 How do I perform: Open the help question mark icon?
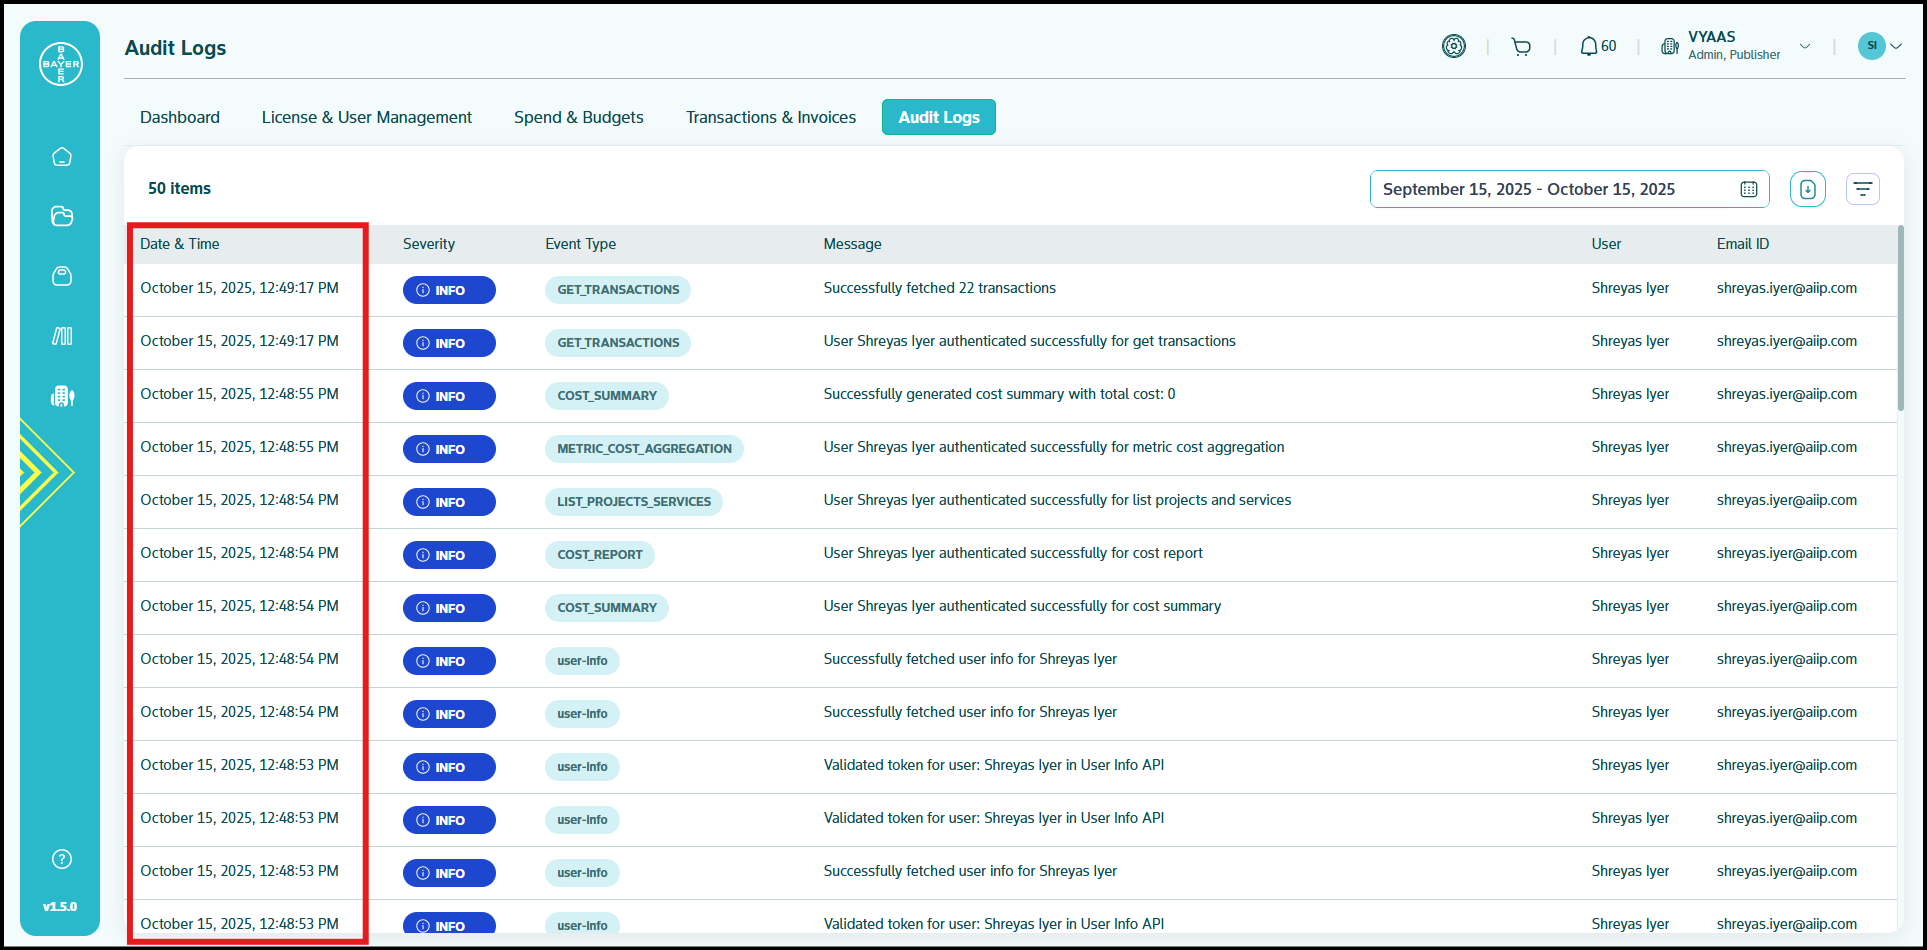coord(62,859)
